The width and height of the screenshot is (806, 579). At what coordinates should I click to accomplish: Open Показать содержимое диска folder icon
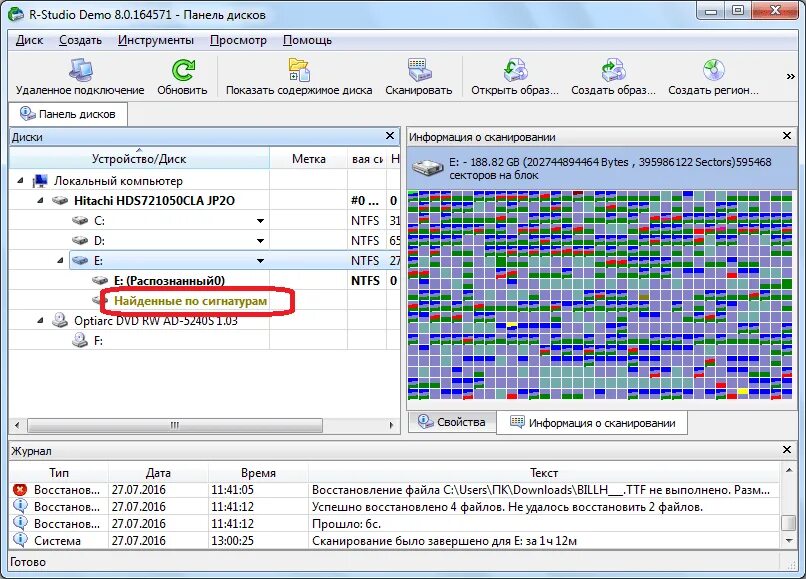pyautogui.click(x=299, y=70)
